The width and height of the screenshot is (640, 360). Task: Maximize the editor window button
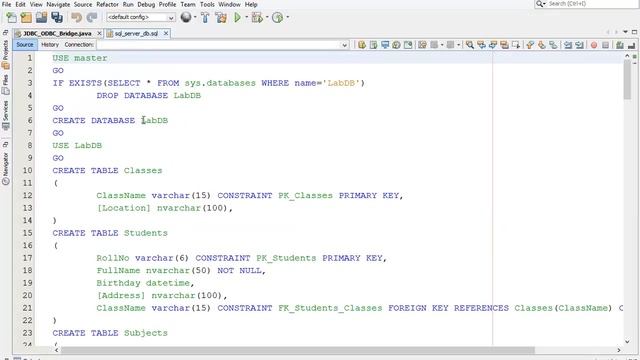(x=634, y=32)
